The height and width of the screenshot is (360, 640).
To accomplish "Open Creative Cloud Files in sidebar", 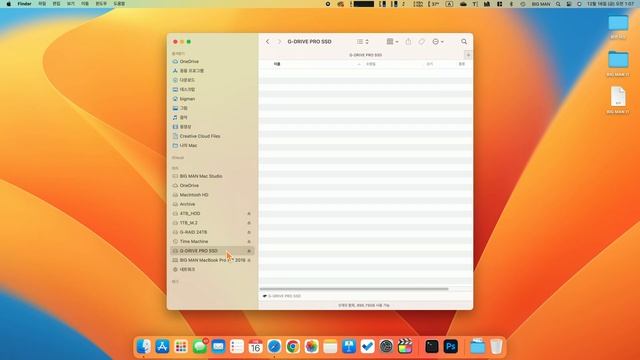I will [200, 136].
